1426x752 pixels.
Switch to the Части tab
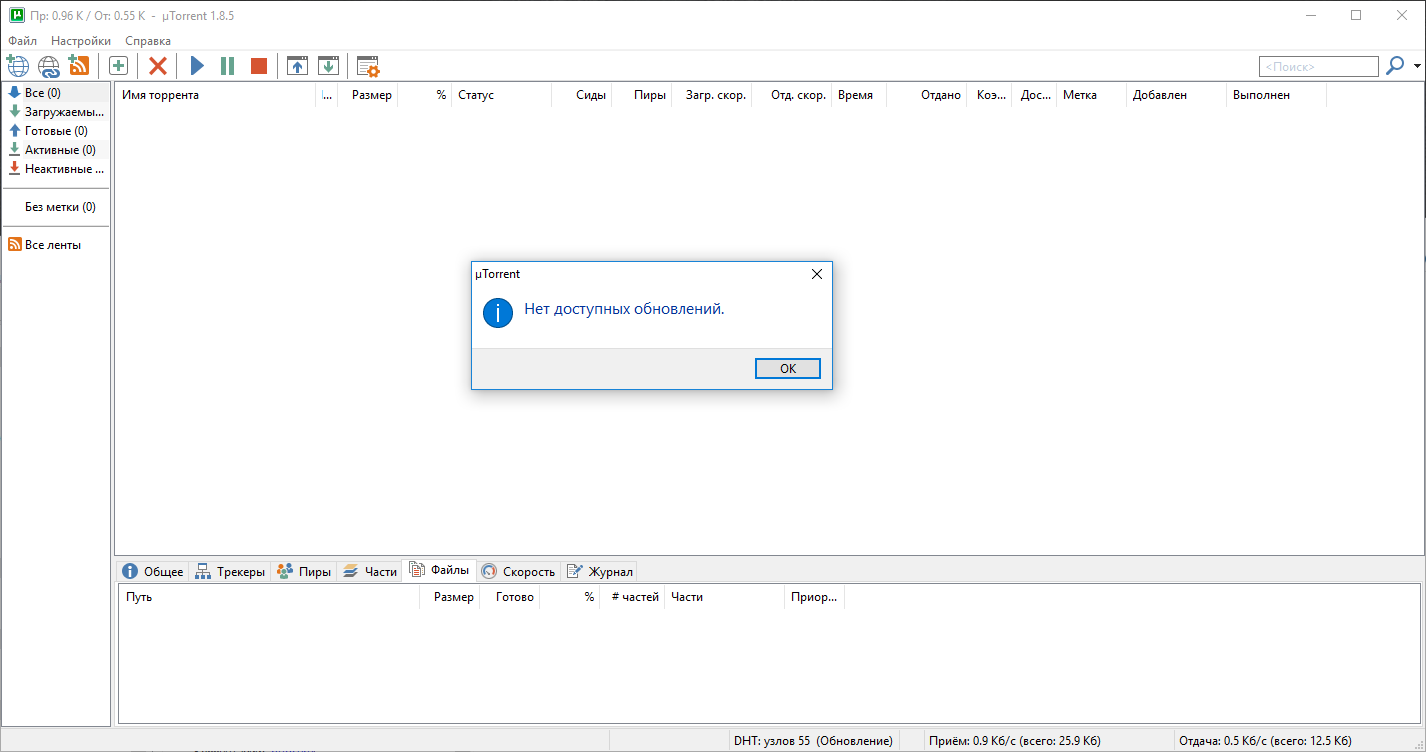(369, 572)
